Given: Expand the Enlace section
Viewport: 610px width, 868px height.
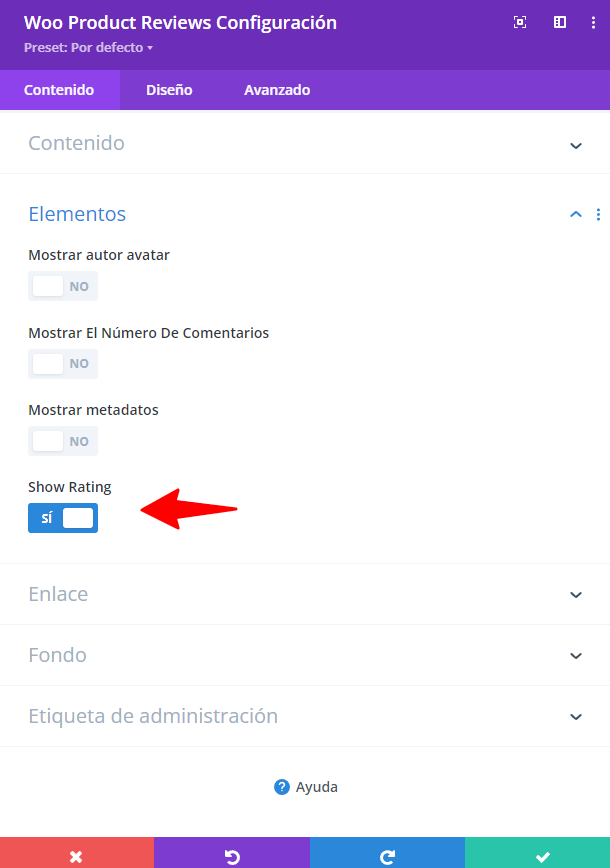Looking at the screenshot, I should [x=305, y=594].
